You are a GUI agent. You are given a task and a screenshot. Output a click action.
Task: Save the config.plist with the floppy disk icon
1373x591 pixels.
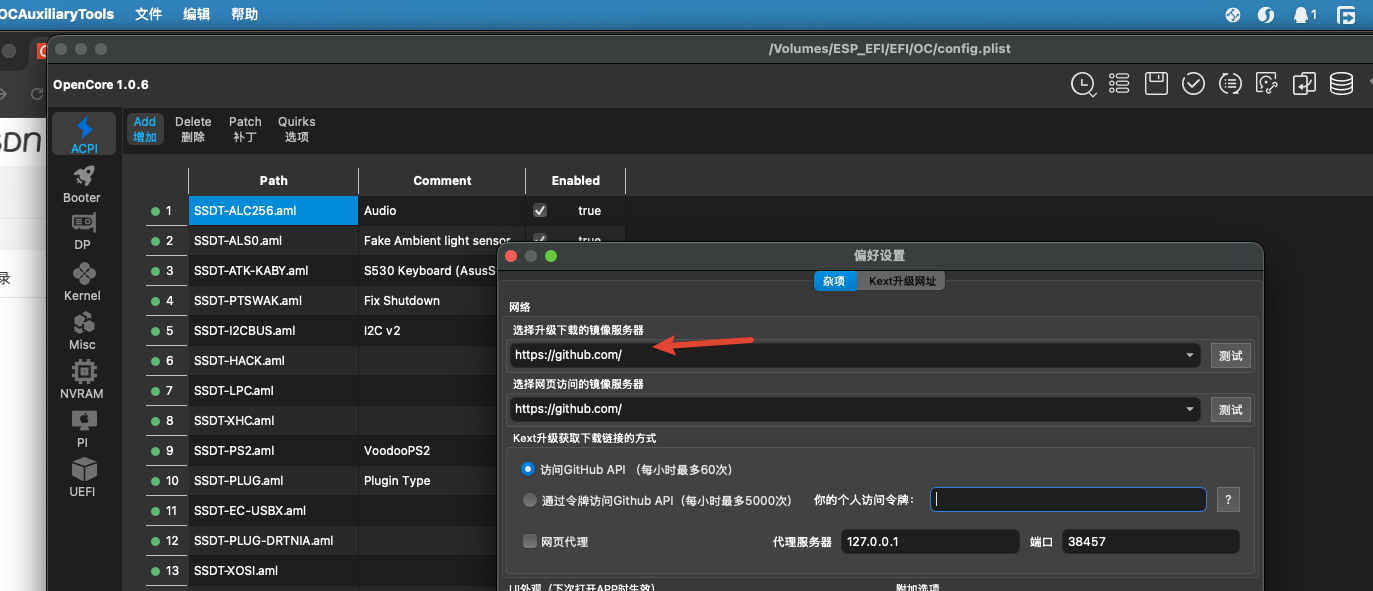(1156, 84)
